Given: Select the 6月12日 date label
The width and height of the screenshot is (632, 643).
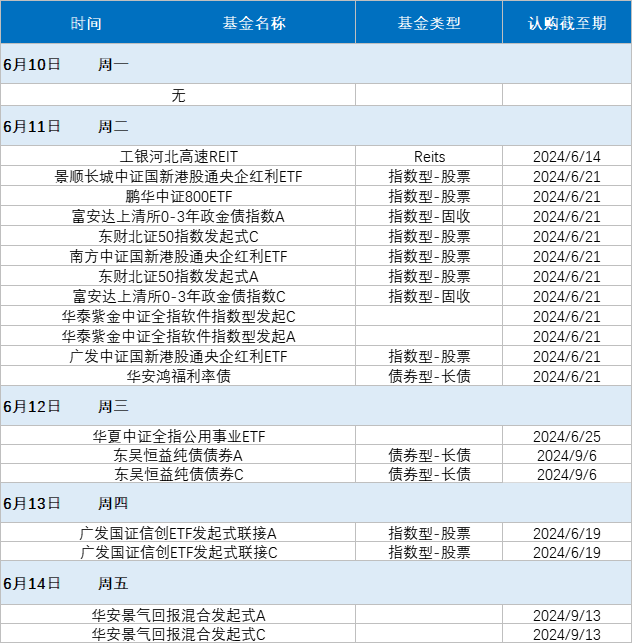Looking at the screenshot, I should 32,406.
